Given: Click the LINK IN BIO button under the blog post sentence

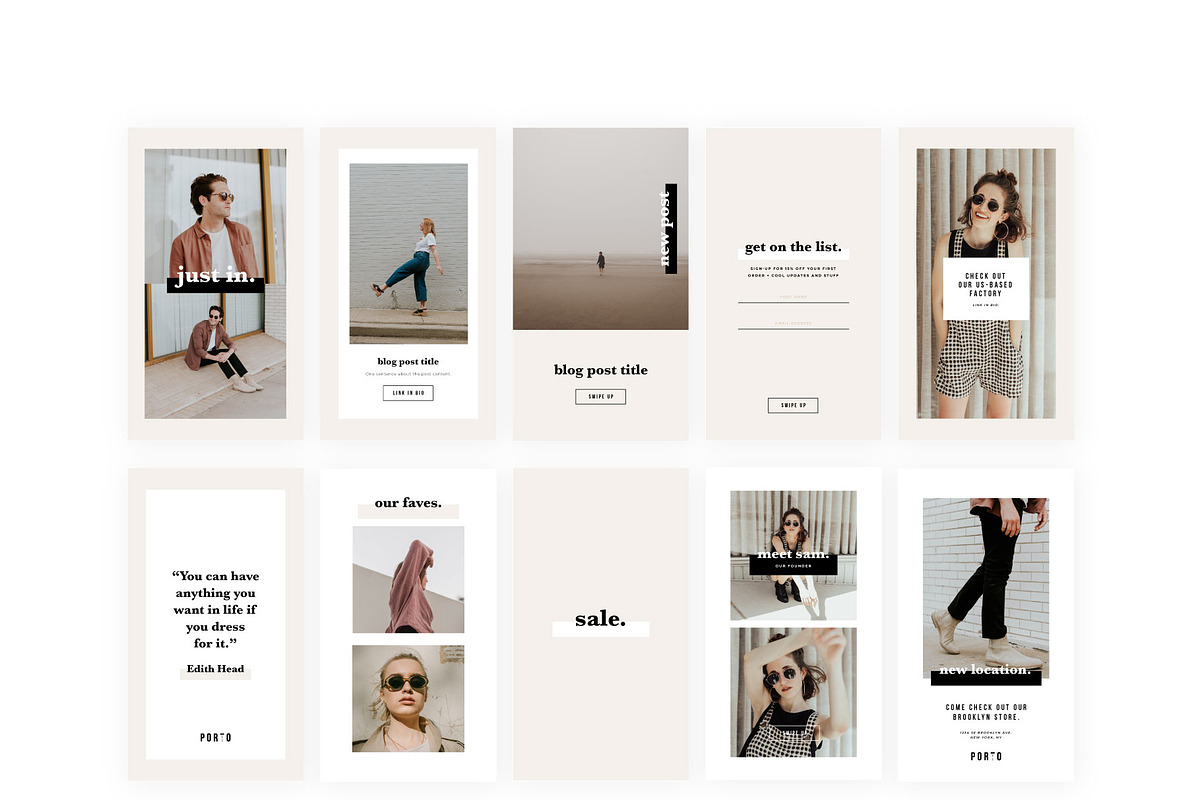Looking at the screenshot, I should [408, 393].
